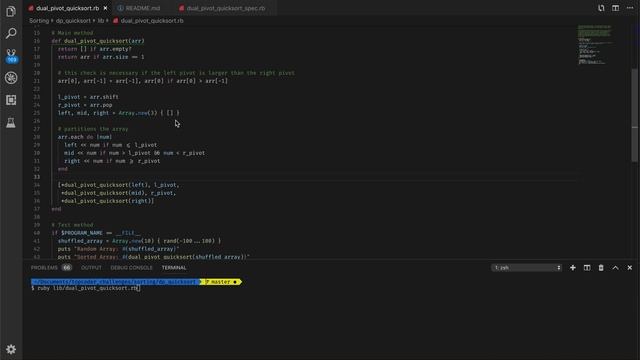Click 'if $PROGRAM_NAME == __FILE__' line
The image size is (640, 360).
pyautogui.click(x=96, y=233)
